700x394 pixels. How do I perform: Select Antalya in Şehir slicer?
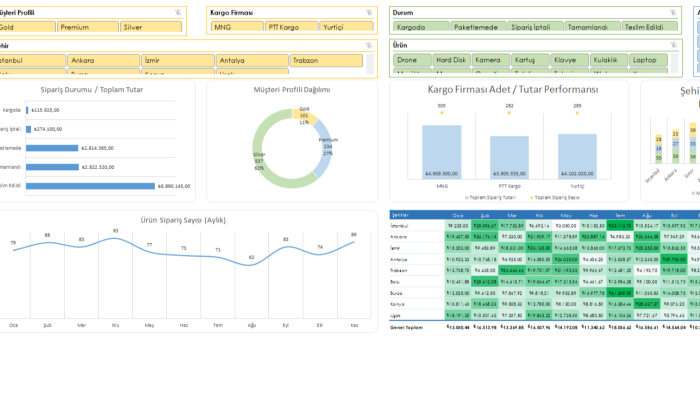click(252, 60)
